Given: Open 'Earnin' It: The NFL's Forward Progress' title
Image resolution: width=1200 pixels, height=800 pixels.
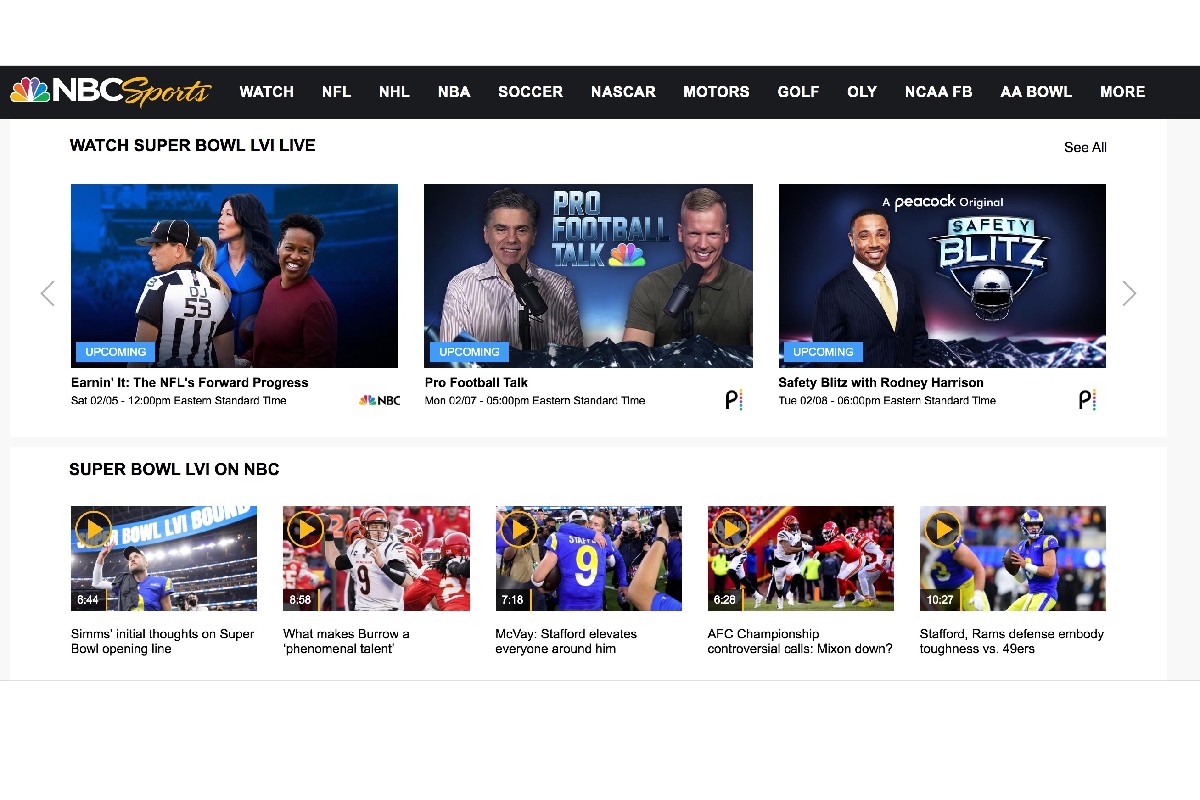Looking at the screenshot, I should point(190,383).
